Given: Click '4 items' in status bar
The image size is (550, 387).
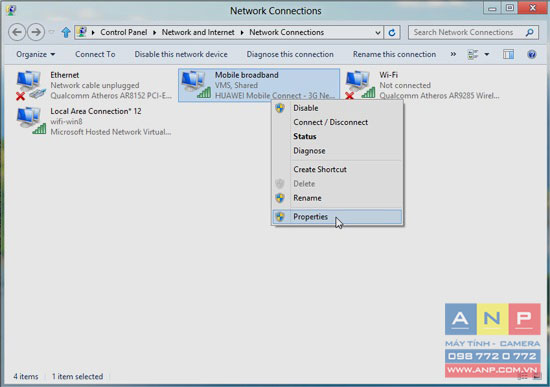Looking at the screenshot, I should [26, 376].
